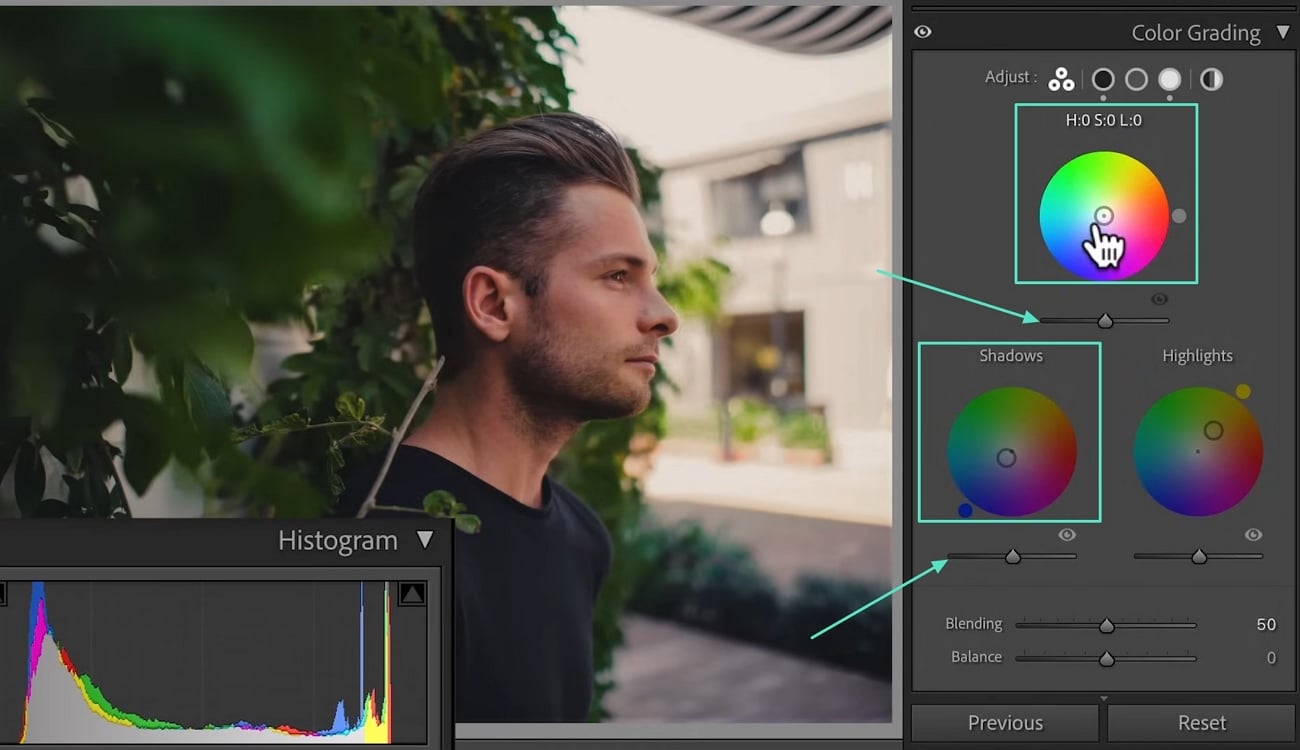
Task: Select the Shadows adjust circle icon
Action: pos(1103,79)
